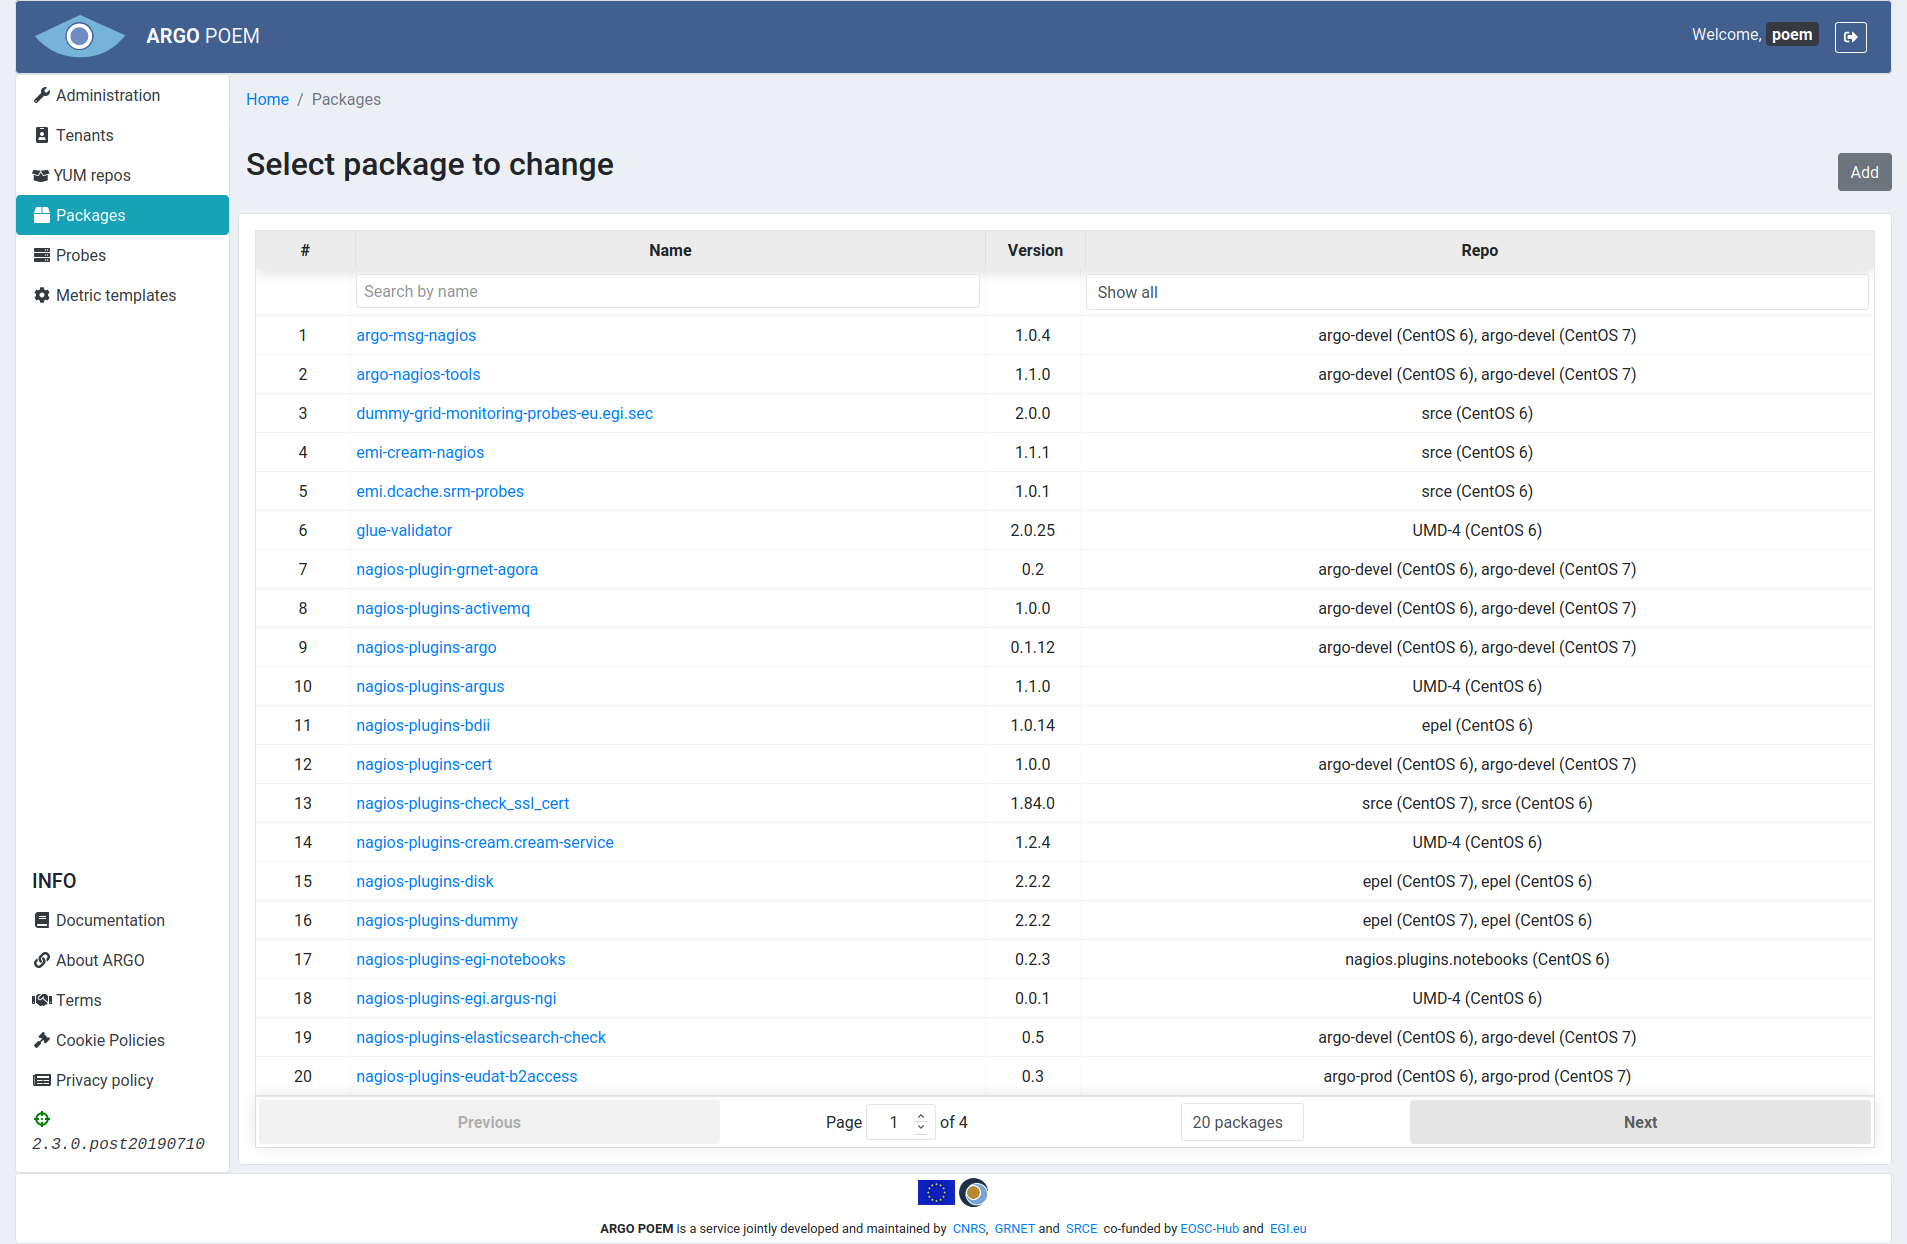The height and width of the screenshot is (1244, 1907).
Task: Click the Previous page button
Action: [x=489, y=1122]
